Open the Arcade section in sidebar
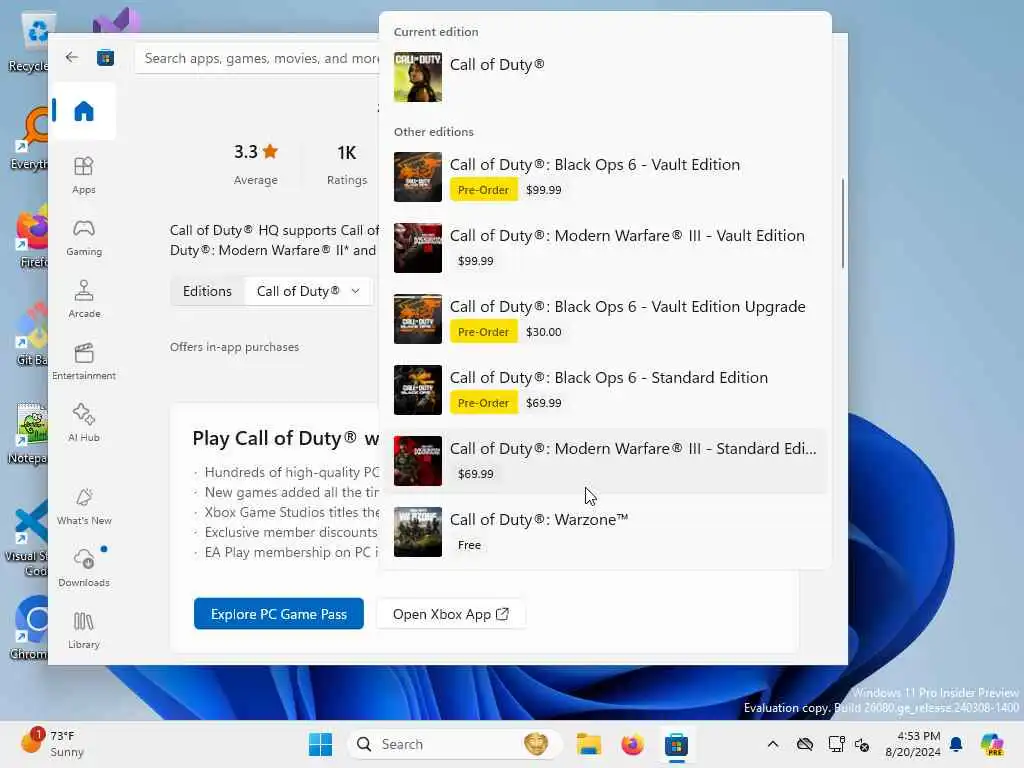Viewport: 1024px width, 768px height. tap(84, 300)
